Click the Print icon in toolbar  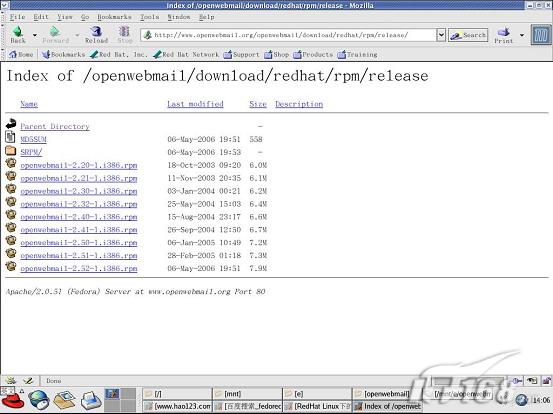click(x=503, y=32)
